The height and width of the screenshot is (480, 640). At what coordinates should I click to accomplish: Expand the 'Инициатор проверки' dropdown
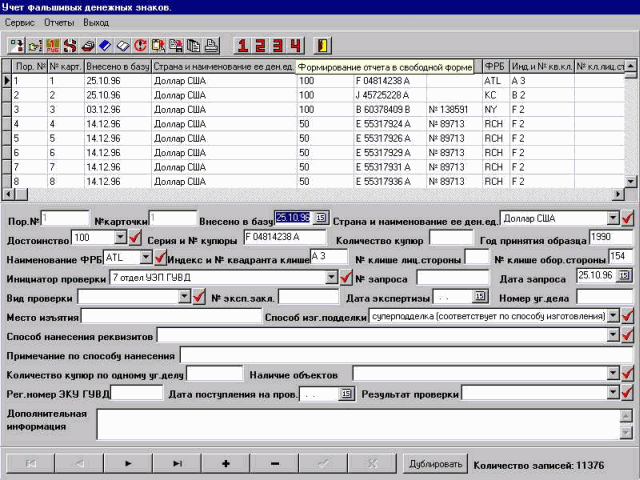(331, 278)
